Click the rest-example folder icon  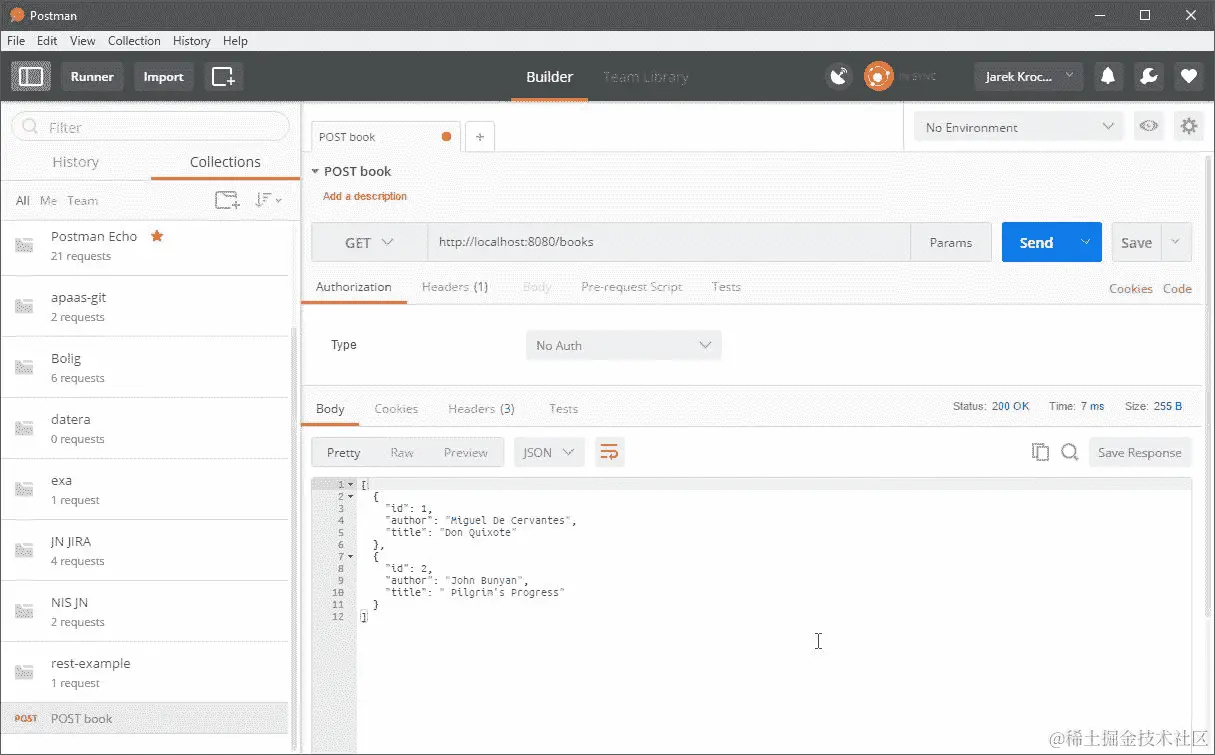point(24,672)
